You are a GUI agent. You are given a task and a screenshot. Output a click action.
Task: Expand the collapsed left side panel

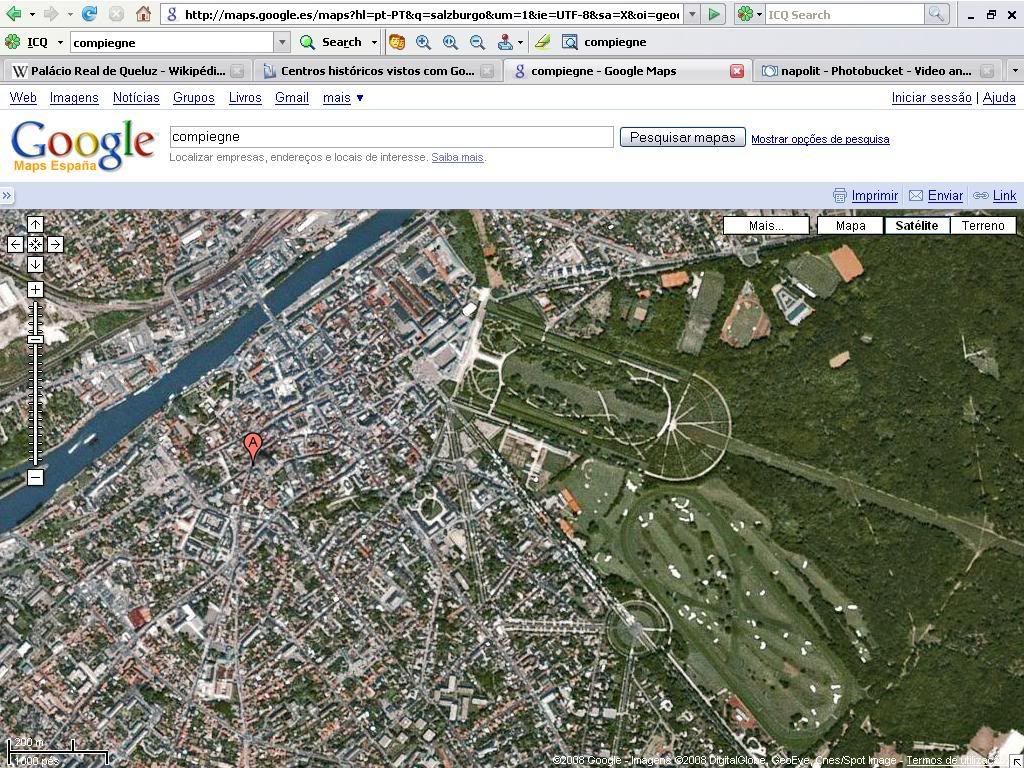tap(7, 196)
